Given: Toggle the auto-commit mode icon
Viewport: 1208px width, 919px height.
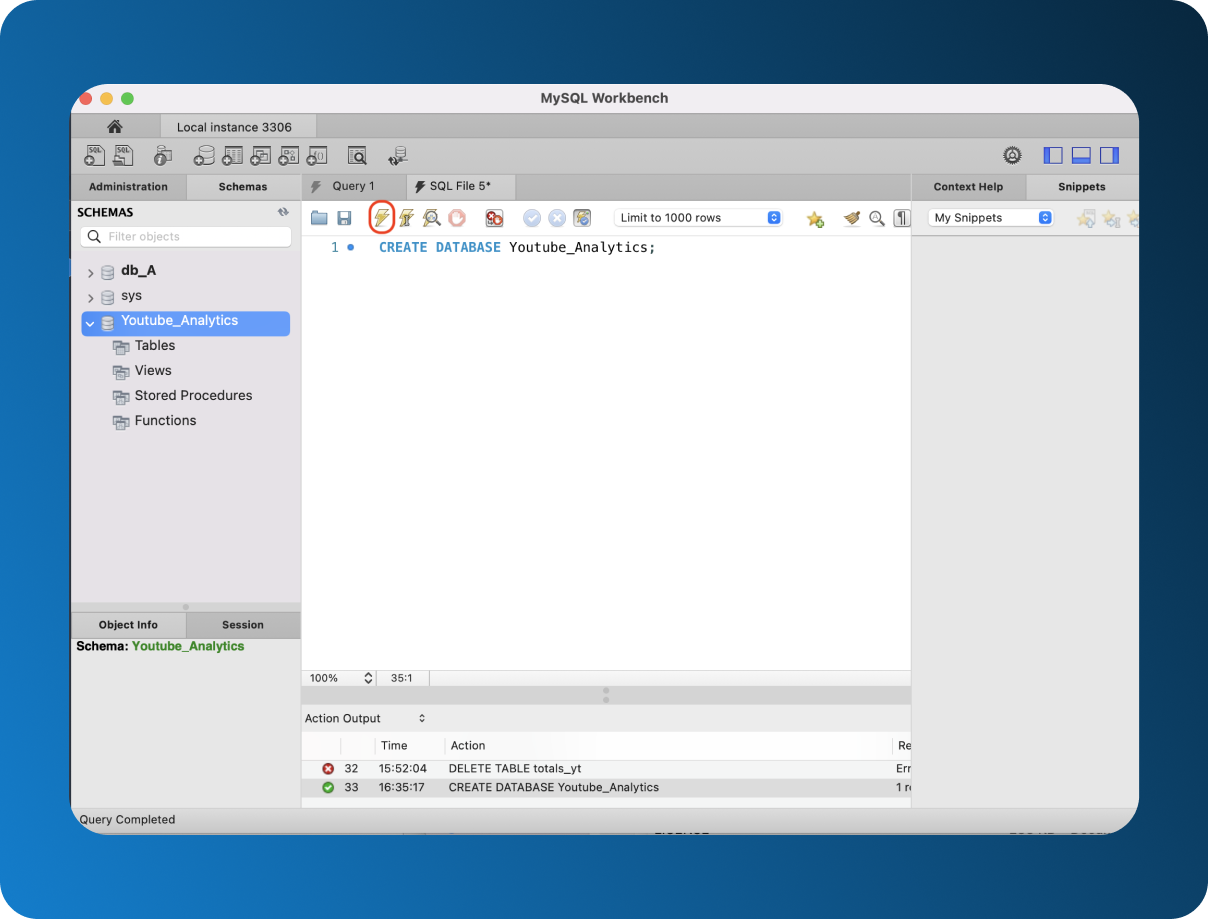Looking at the screenshot, I should [582, 217].
